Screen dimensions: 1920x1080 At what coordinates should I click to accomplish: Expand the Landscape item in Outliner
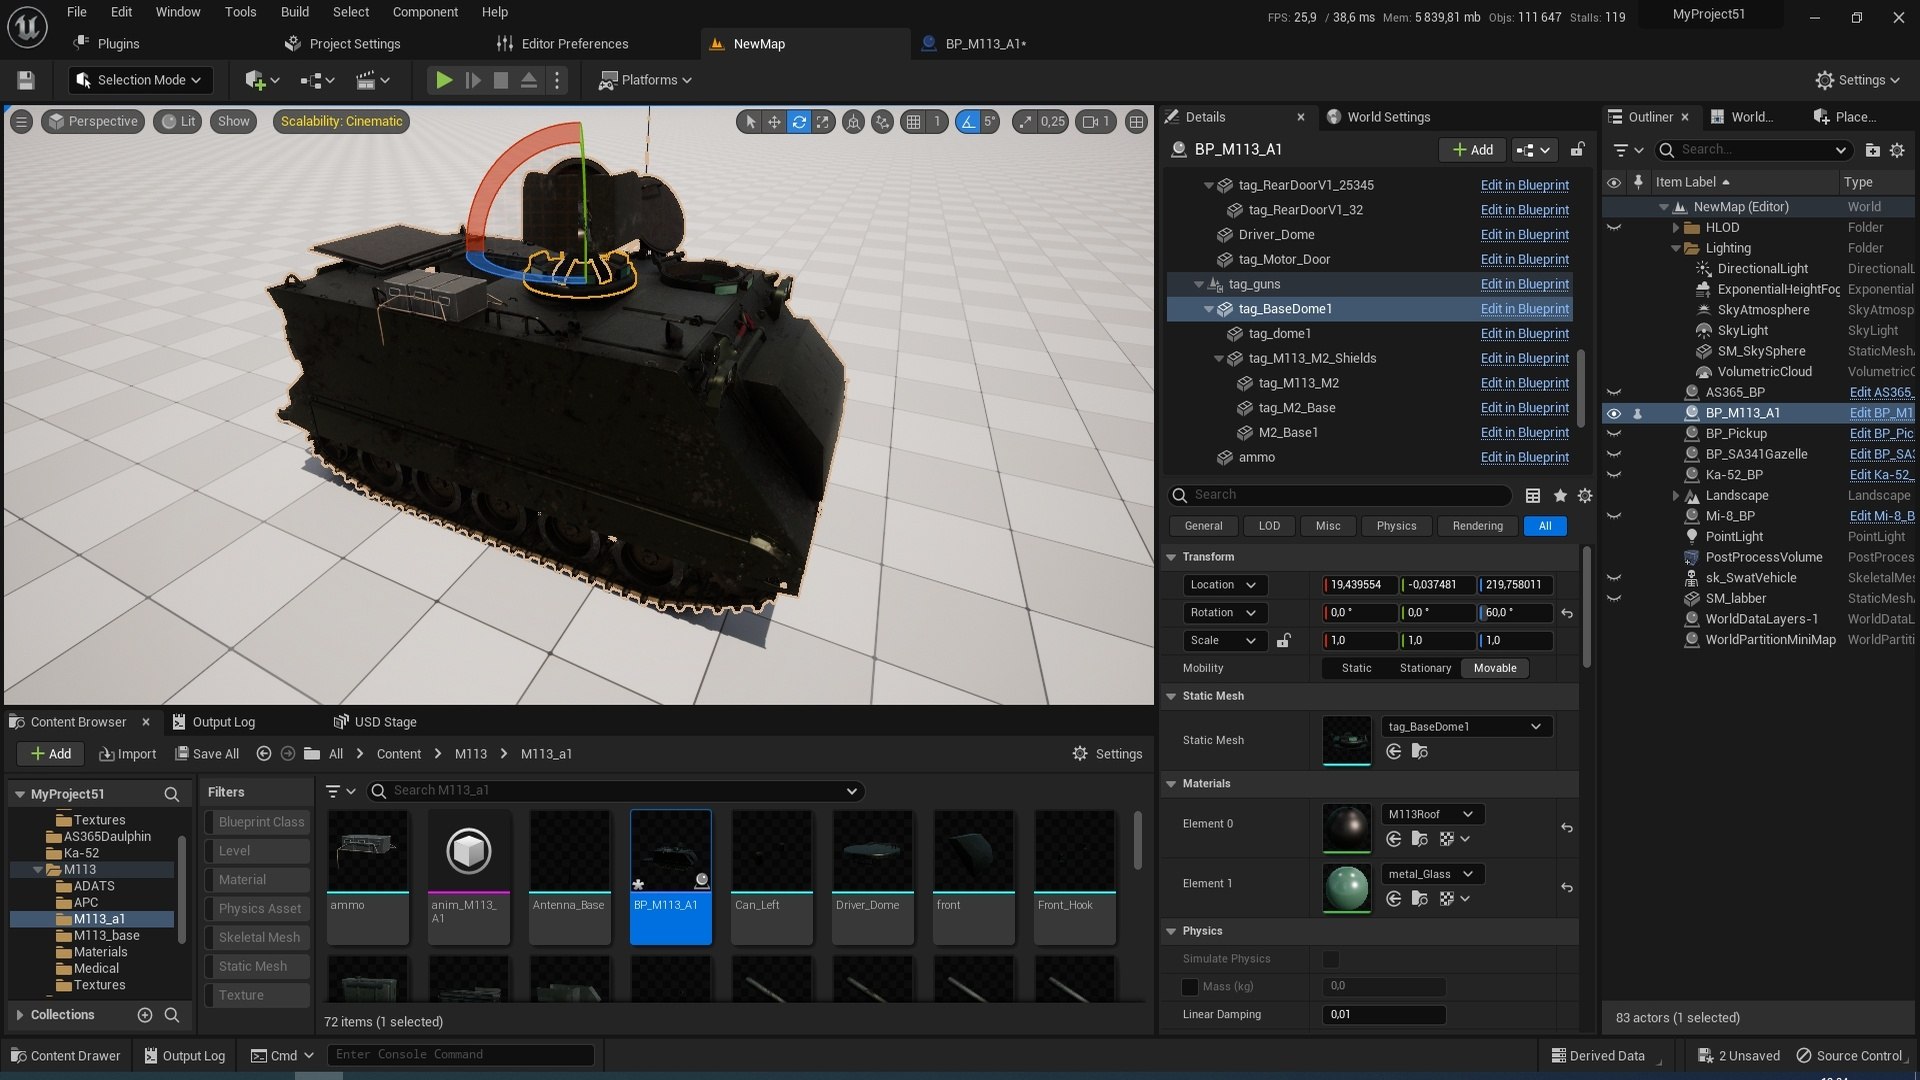click(x=1676, y=496)
